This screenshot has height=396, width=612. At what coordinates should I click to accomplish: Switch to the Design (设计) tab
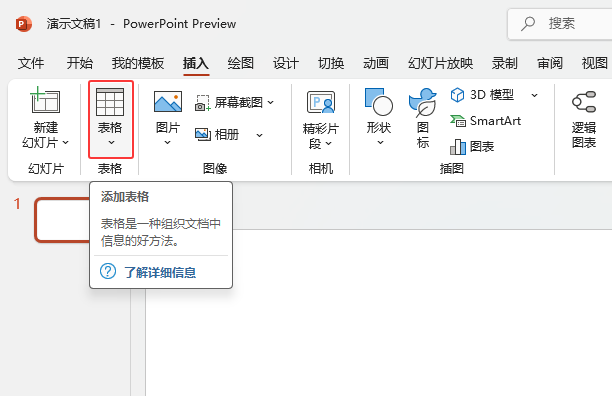pos(286,63)
